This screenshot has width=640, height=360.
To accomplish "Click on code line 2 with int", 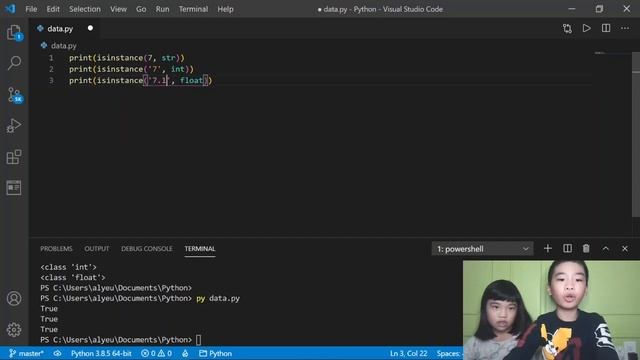I will tap(131, 69).
